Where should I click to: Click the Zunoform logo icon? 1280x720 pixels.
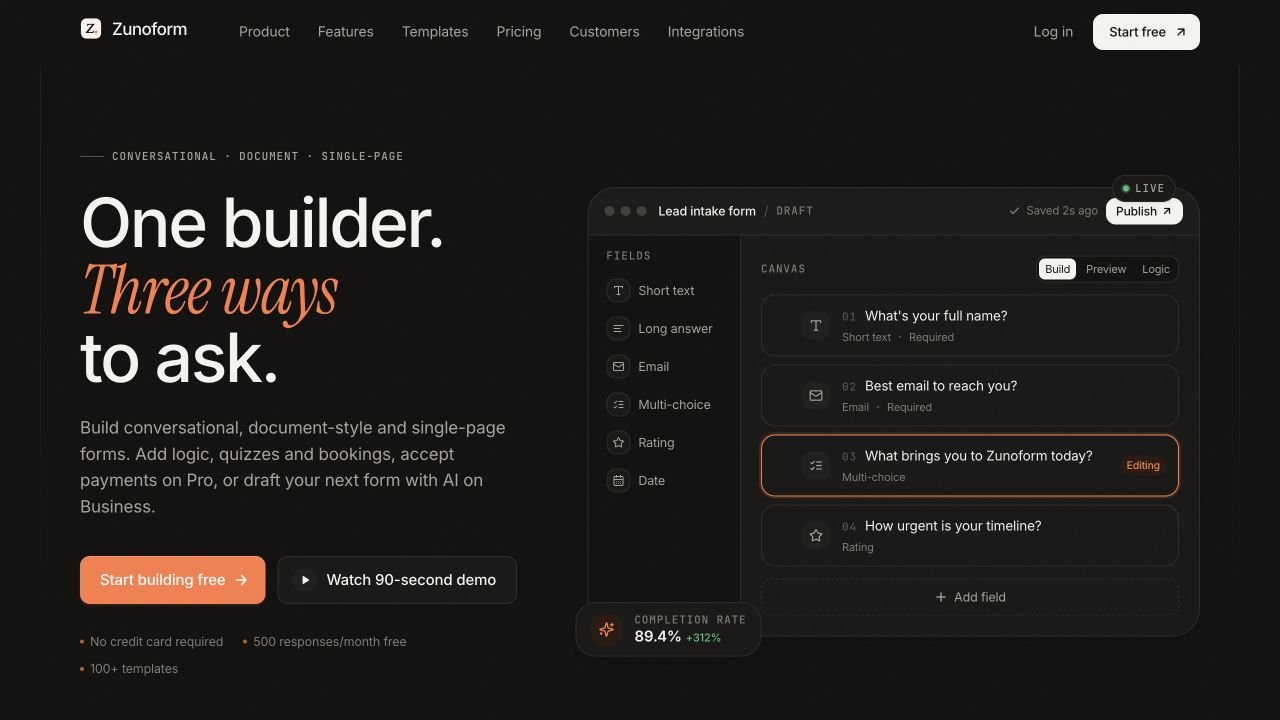pos(91,29)
